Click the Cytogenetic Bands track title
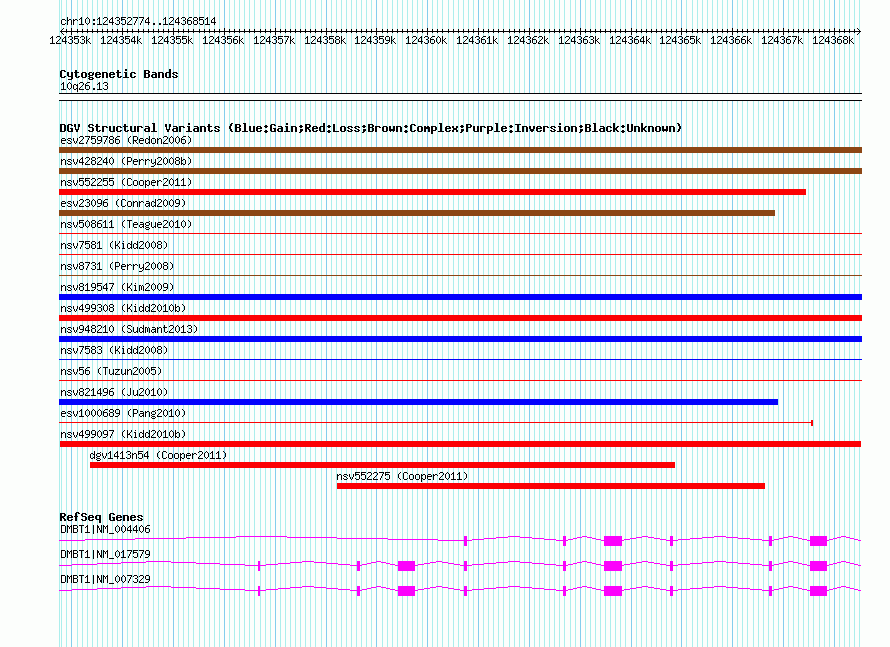 click(x=118, y=74)
